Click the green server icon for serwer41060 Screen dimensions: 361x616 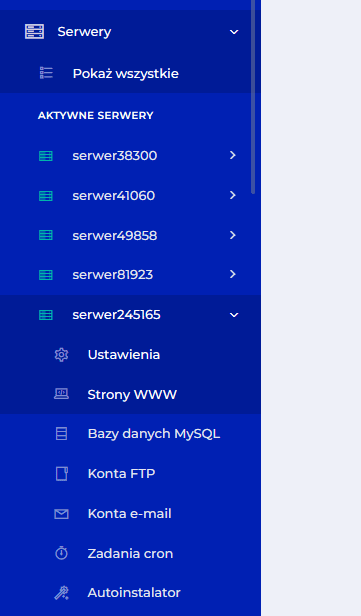click(46, 196)
